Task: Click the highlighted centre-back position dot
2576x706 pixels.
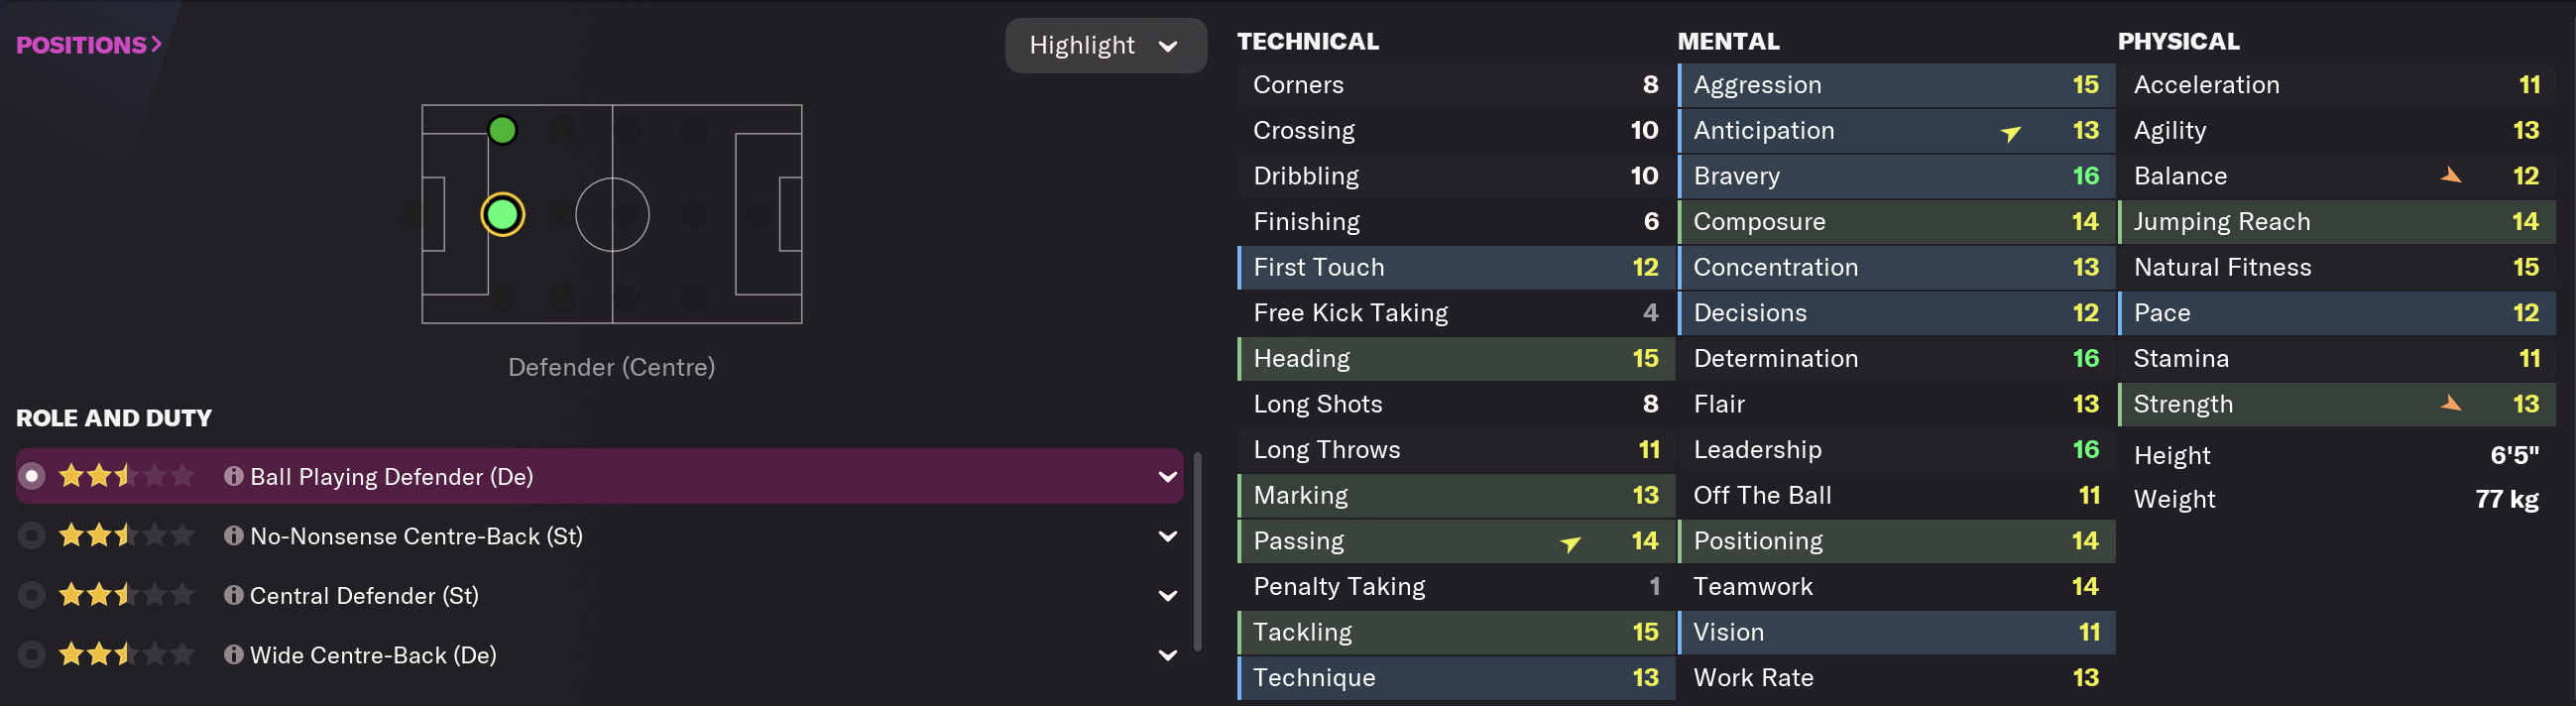Action: click(x=502, y=214)
